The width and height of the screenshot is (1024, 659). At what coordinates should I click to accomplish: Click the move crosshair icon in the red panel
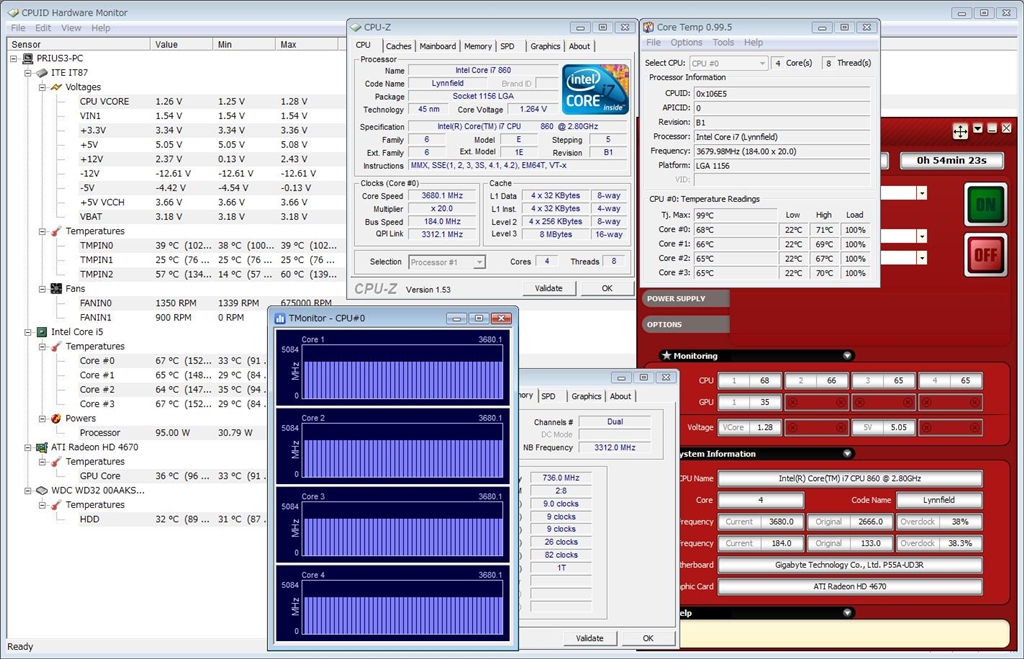[x=960, y=130]
